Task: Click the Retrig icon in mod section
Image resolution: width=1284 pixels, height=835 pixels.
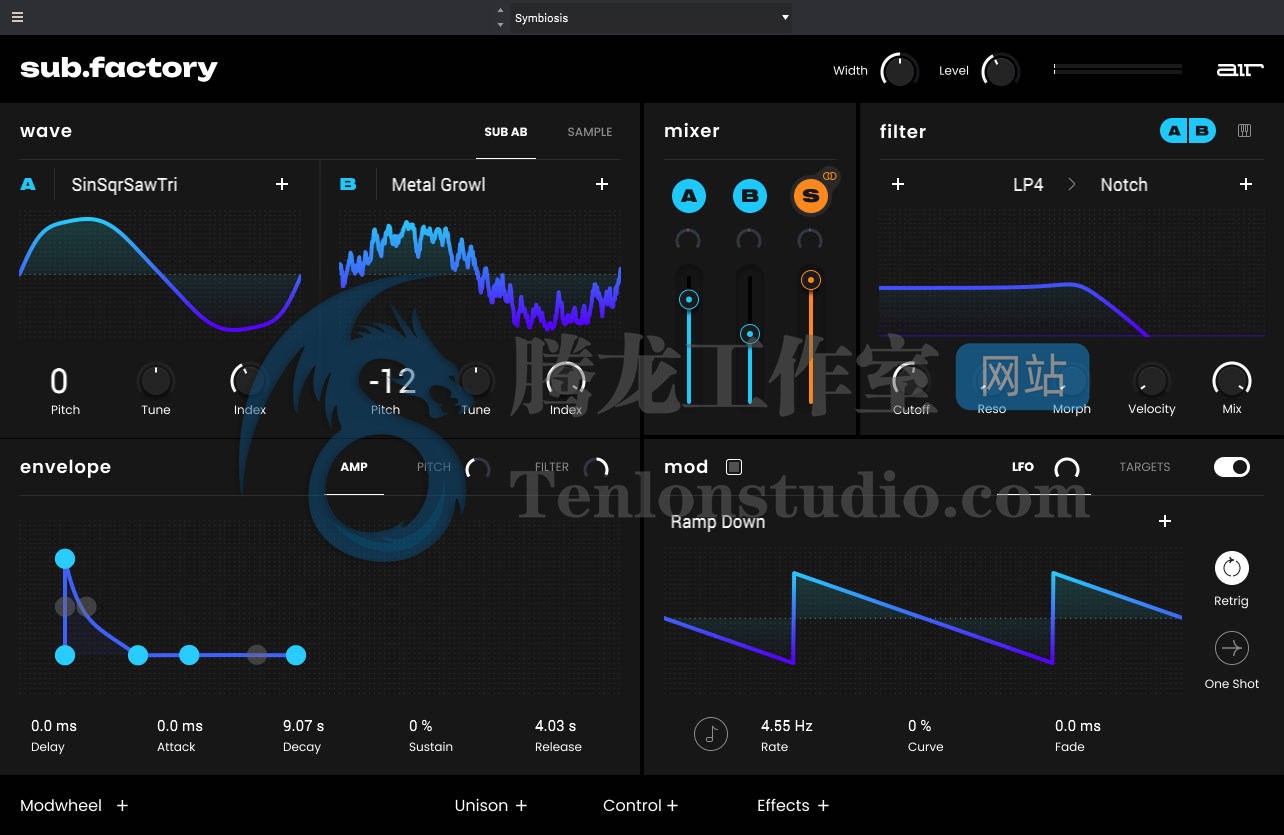Action: pos(1231,568)
